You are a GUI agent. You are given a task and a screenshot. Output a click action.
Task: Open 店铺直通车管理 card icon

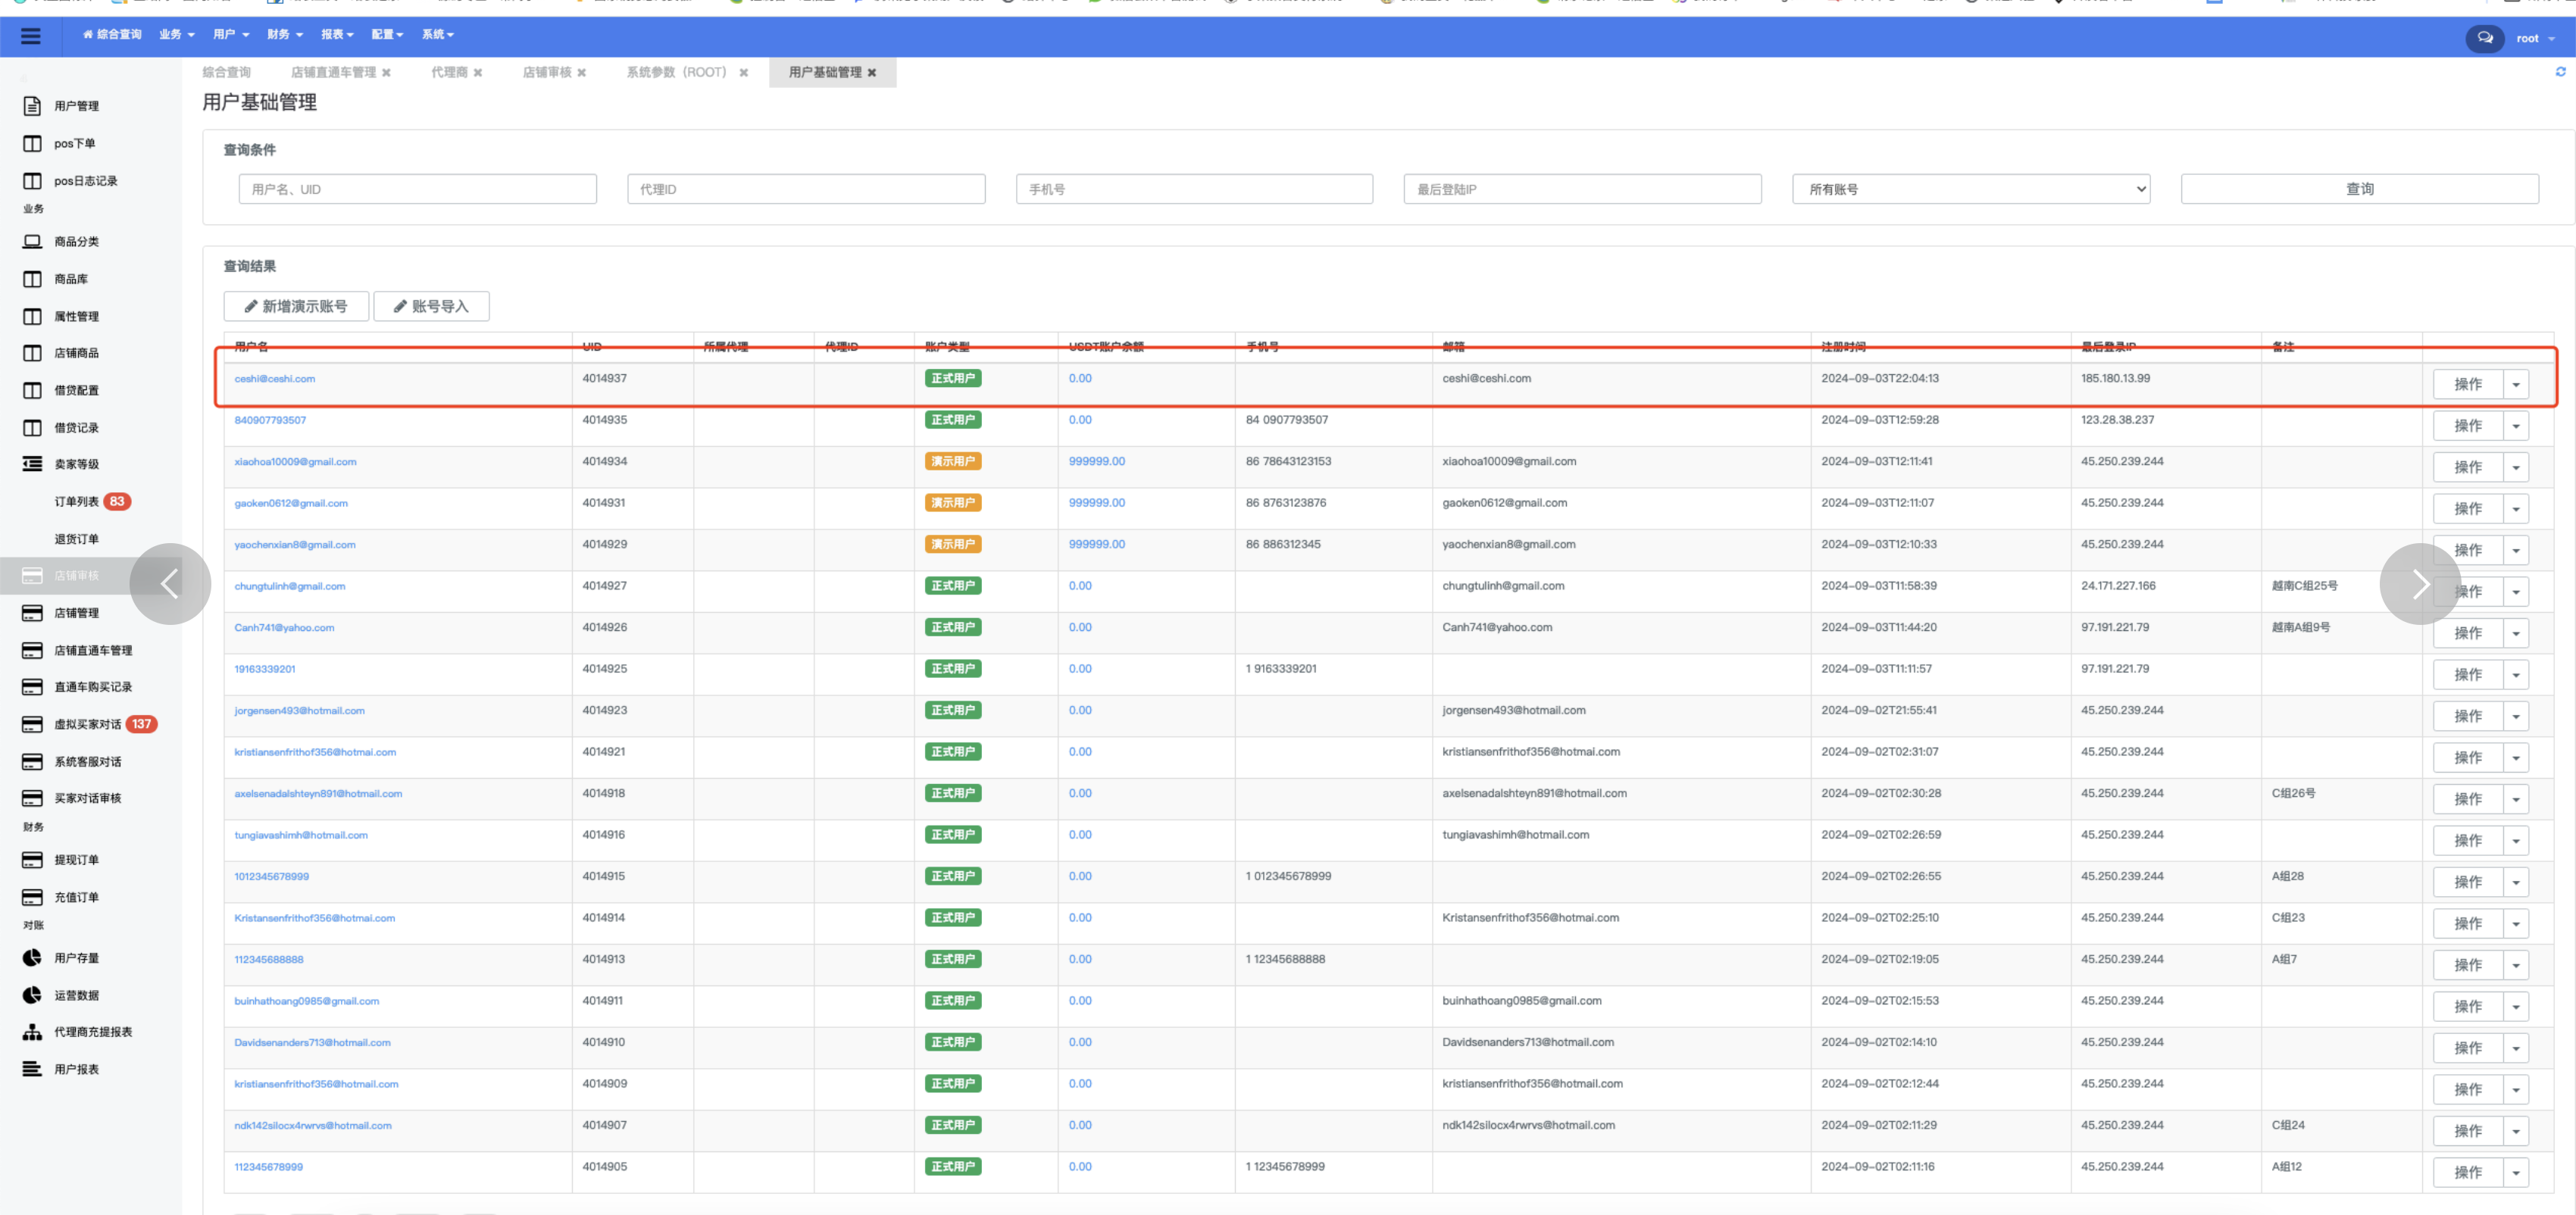(x=32, y=650)
